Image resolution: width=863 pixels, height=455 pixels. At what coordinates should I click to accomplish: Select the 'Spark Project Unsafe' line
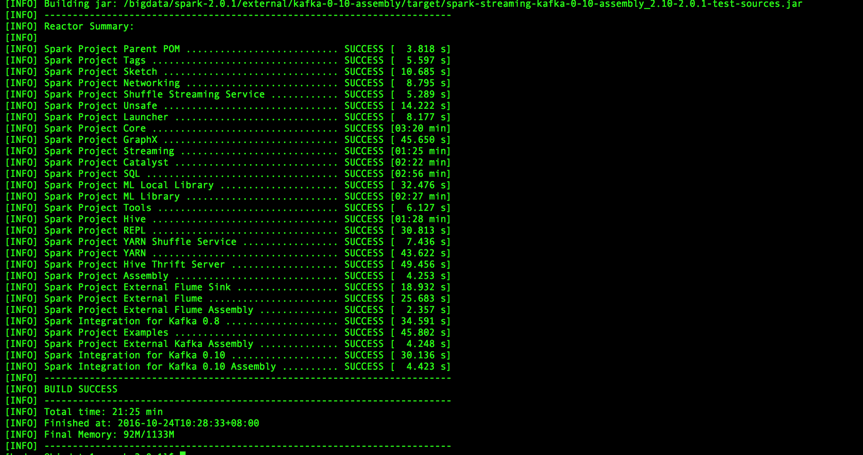pos(228,106)
